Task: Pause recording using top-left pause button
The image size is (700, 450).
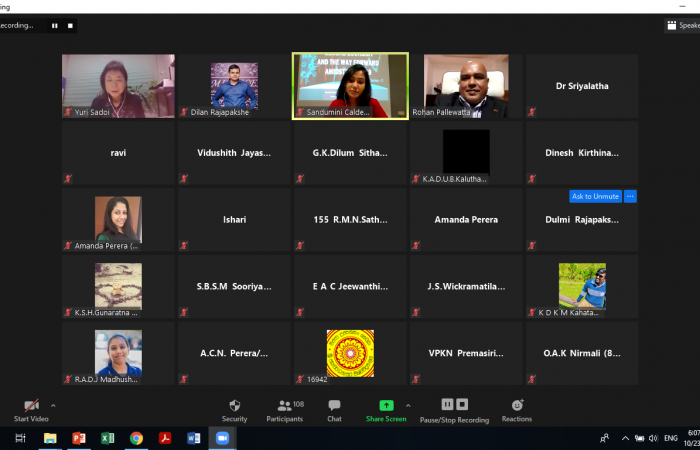Action: pyautogui.click(x=54, y=25)
